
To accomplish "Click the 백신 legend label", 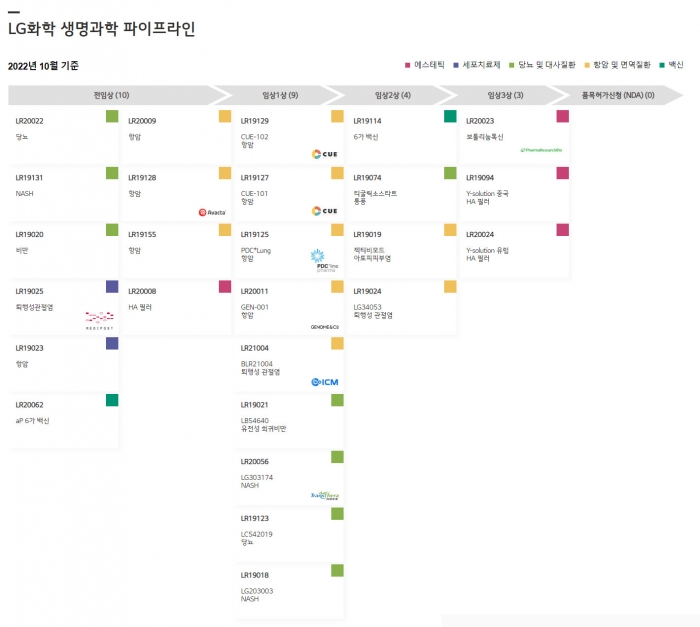I will (676, 65).
